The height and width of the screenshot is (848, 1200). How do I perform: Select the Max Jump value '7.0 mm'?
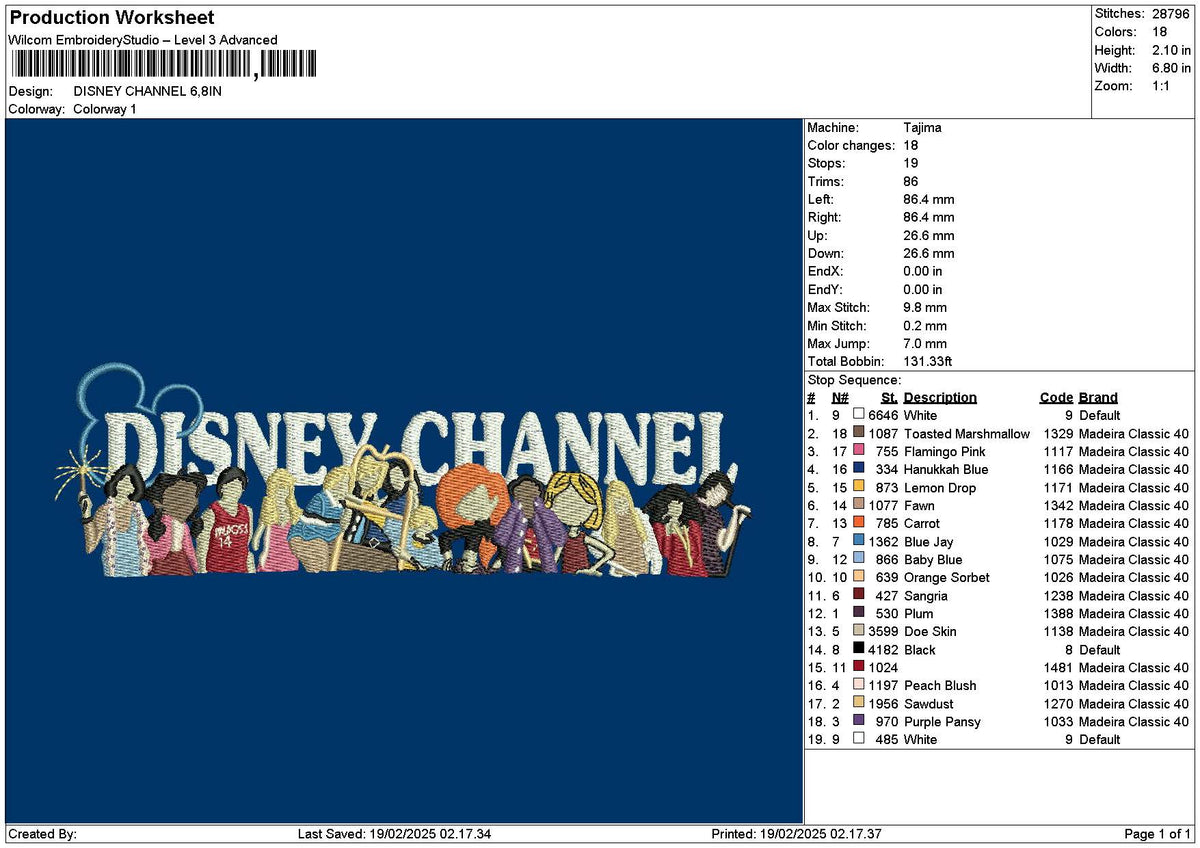coord(925,343)
